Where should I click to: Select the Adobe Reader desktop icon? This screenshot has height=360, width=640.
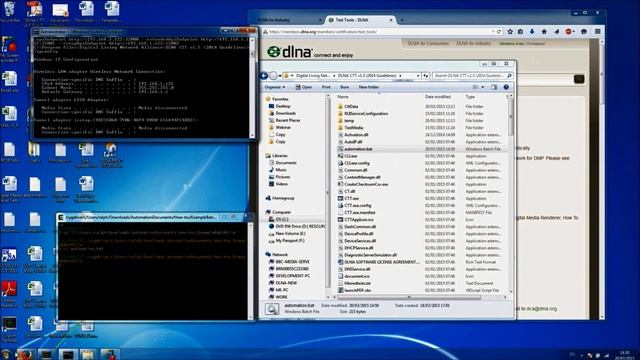pyautogui.click(x=9, y=293)
